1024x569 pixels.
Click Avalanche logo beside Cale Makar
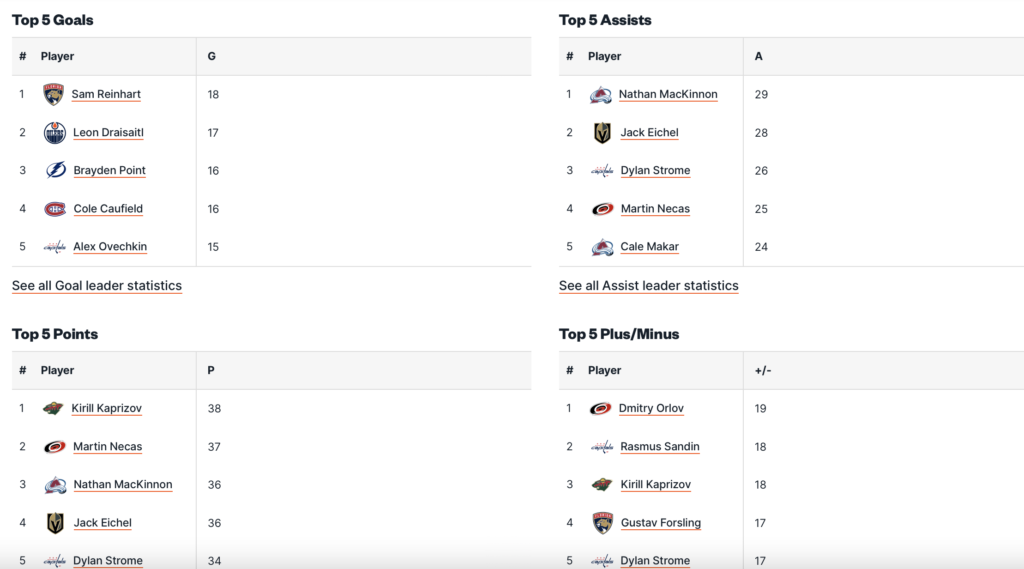coord(602,247)
